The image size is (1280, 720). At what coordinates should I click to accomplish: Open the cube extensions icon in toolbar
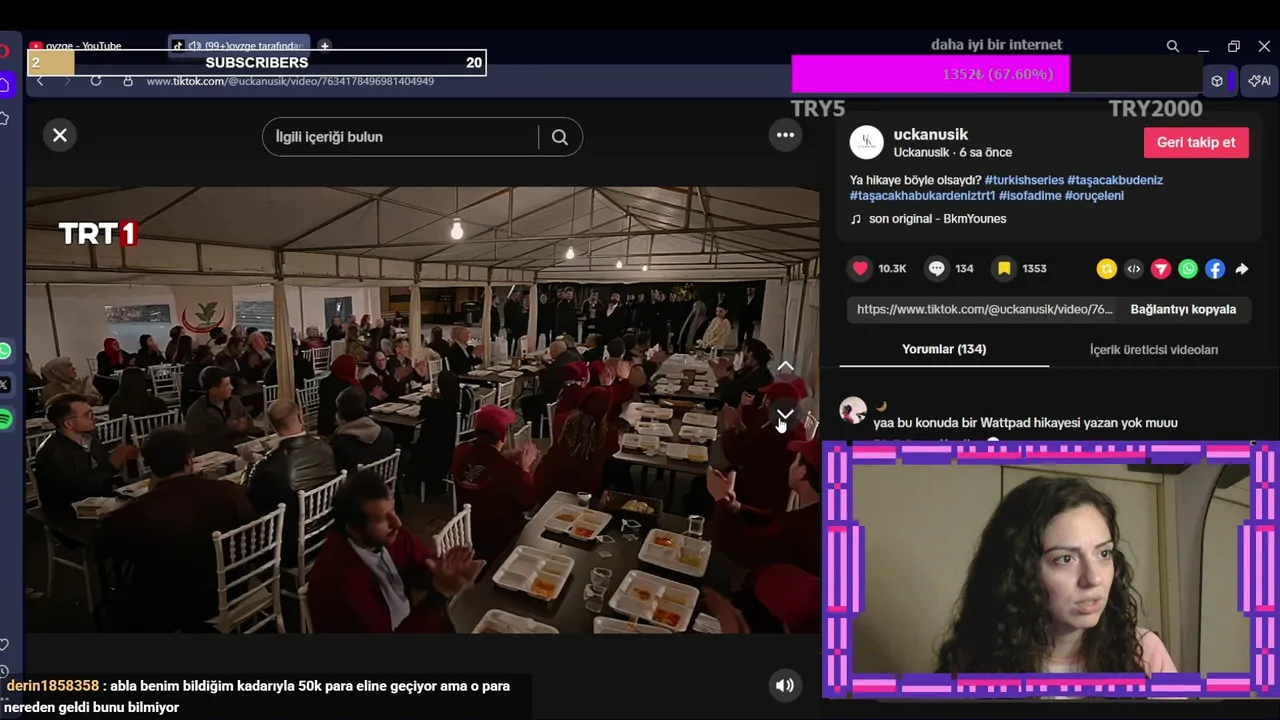1217,81
